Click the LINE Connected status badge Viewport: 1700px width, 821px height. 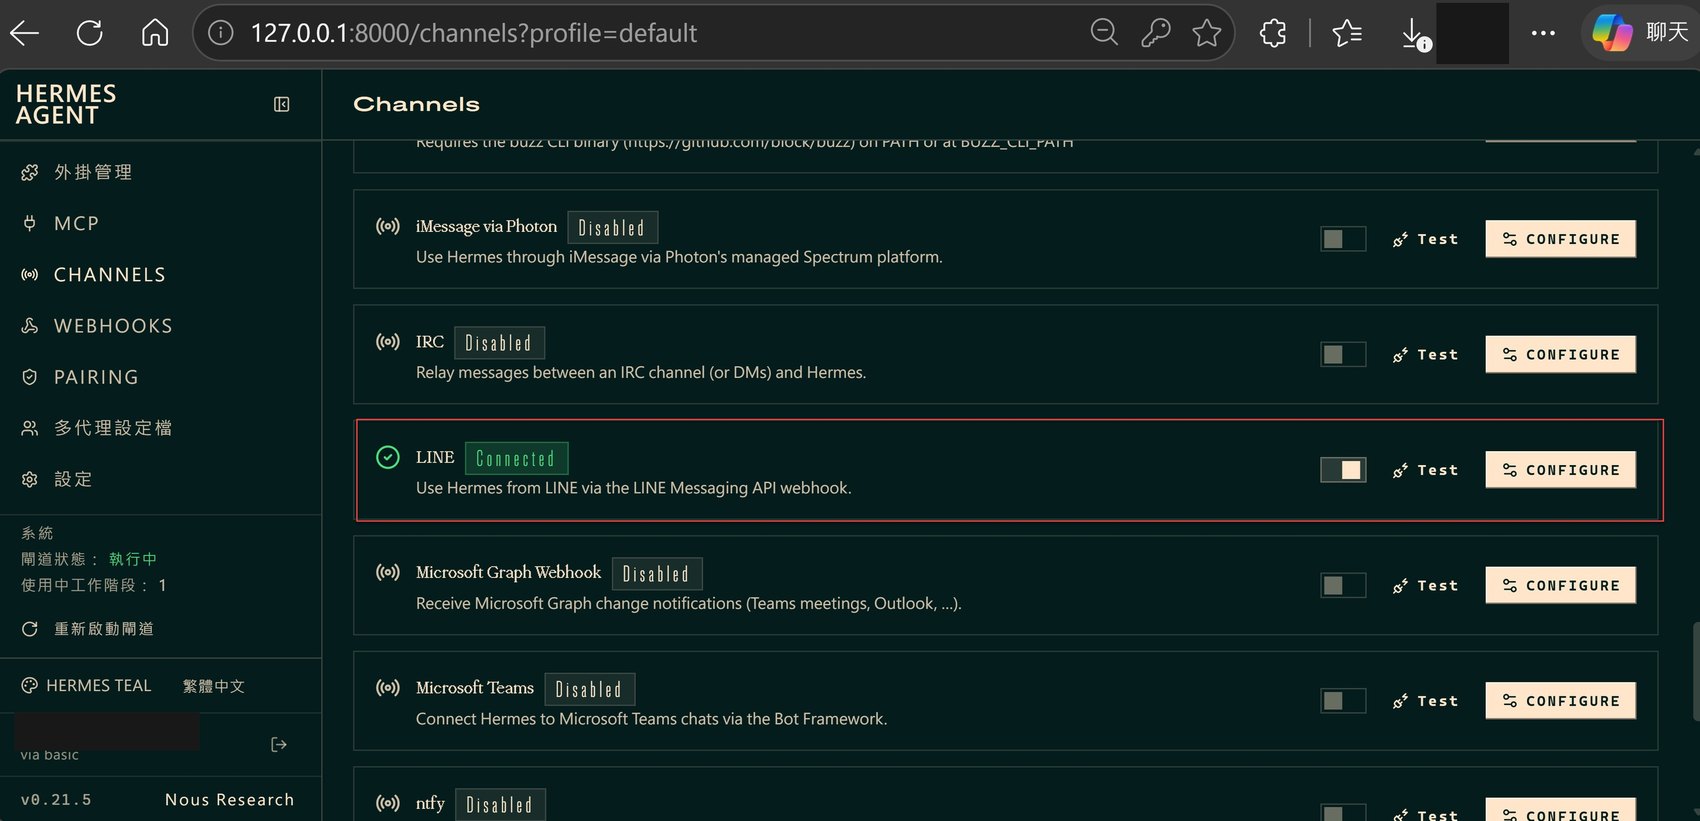[516, 458]
